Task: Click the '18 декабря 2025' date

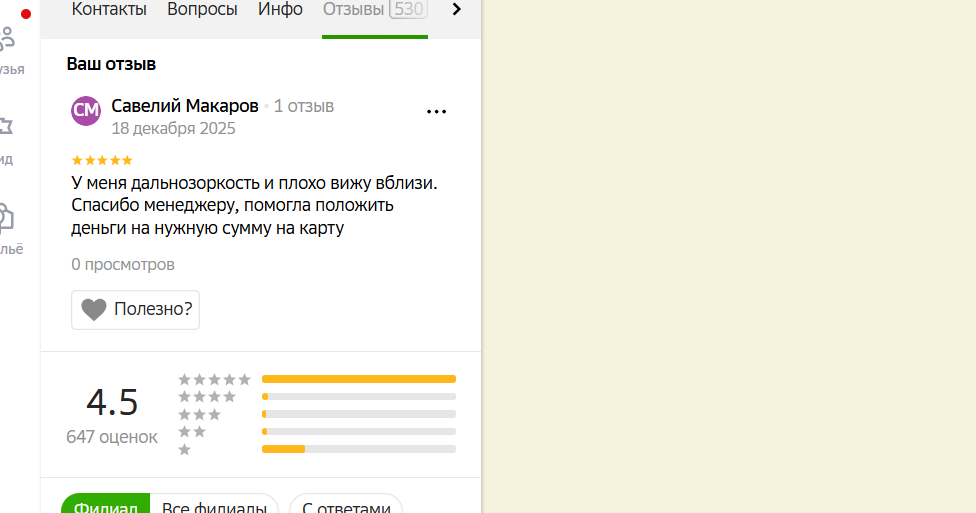Action: tap(173, 128)
